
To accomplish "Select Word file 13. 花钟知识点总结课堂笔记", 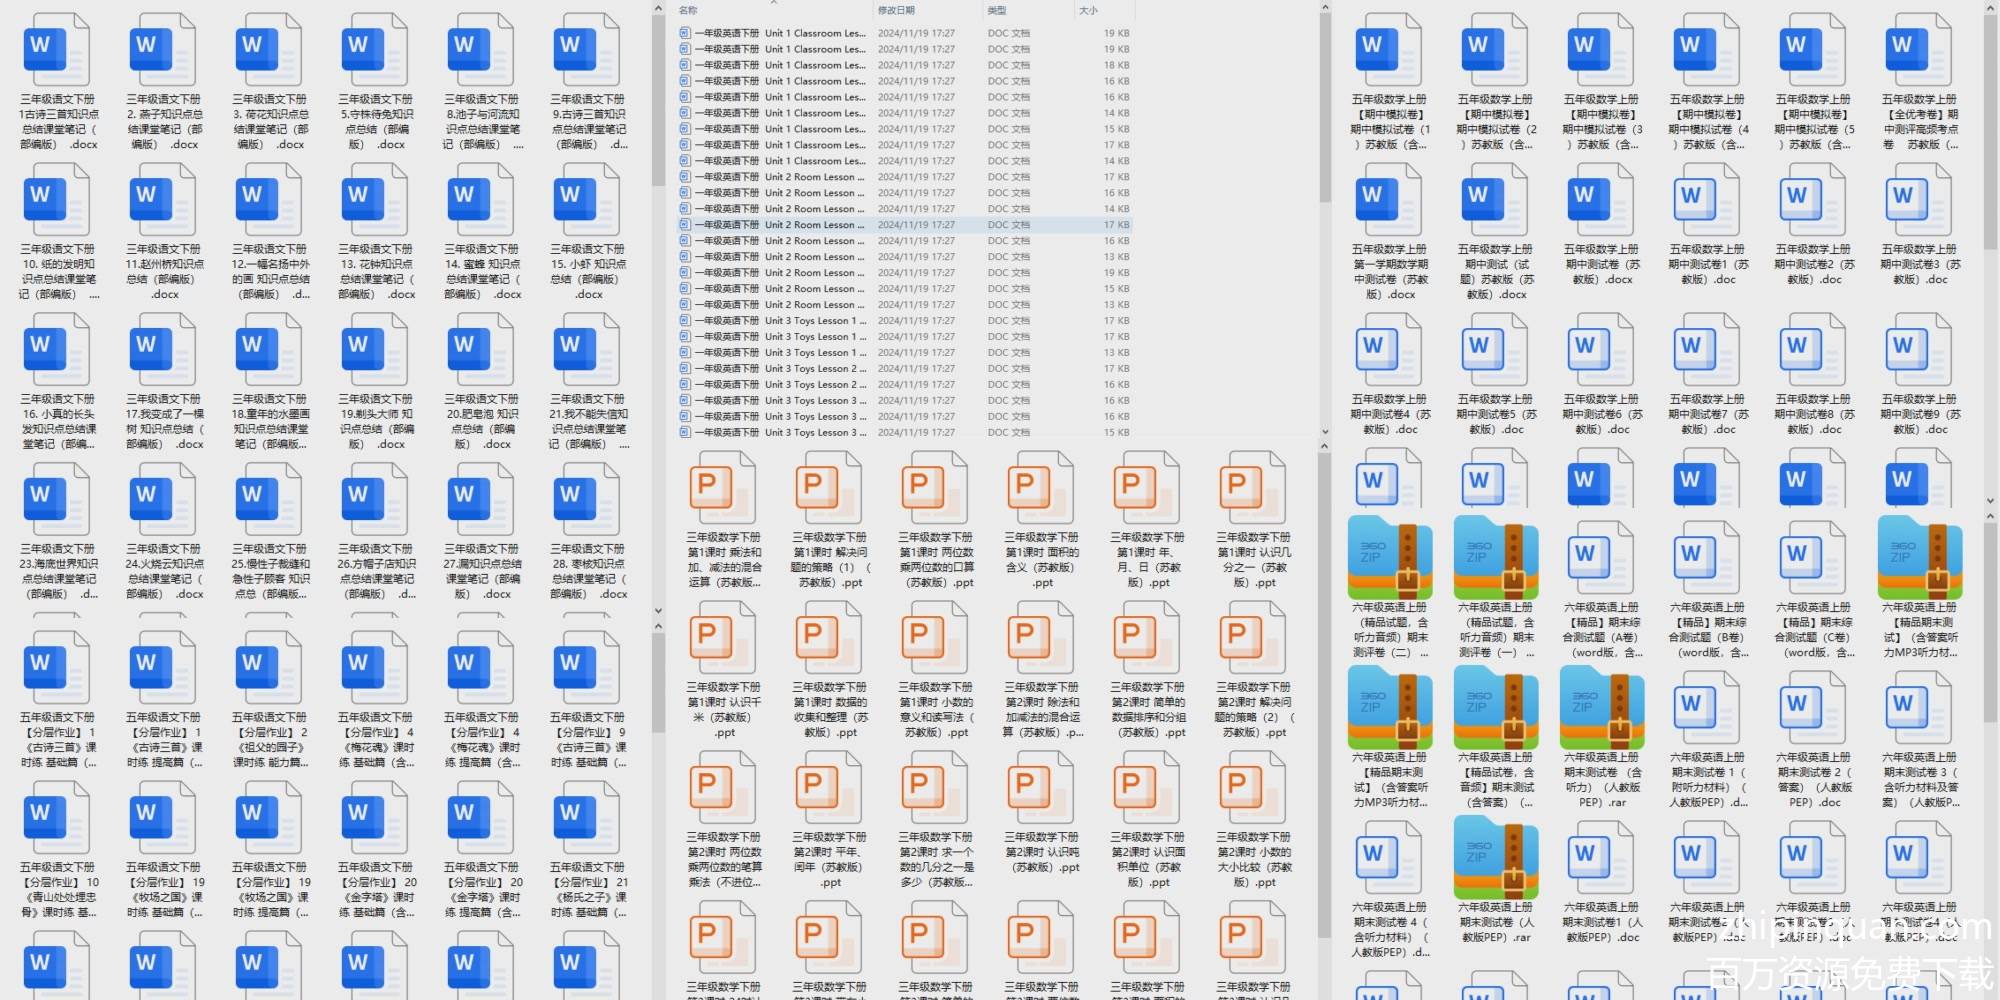I will click(375, 200).
